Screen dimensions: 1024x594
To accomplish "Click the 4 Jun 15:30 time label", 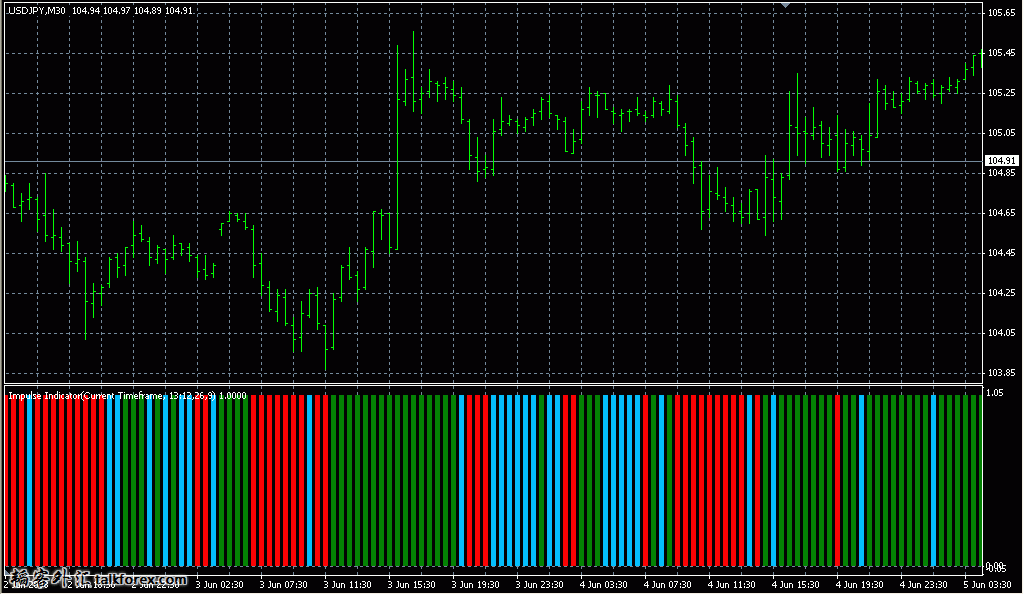I will point(795,585).
